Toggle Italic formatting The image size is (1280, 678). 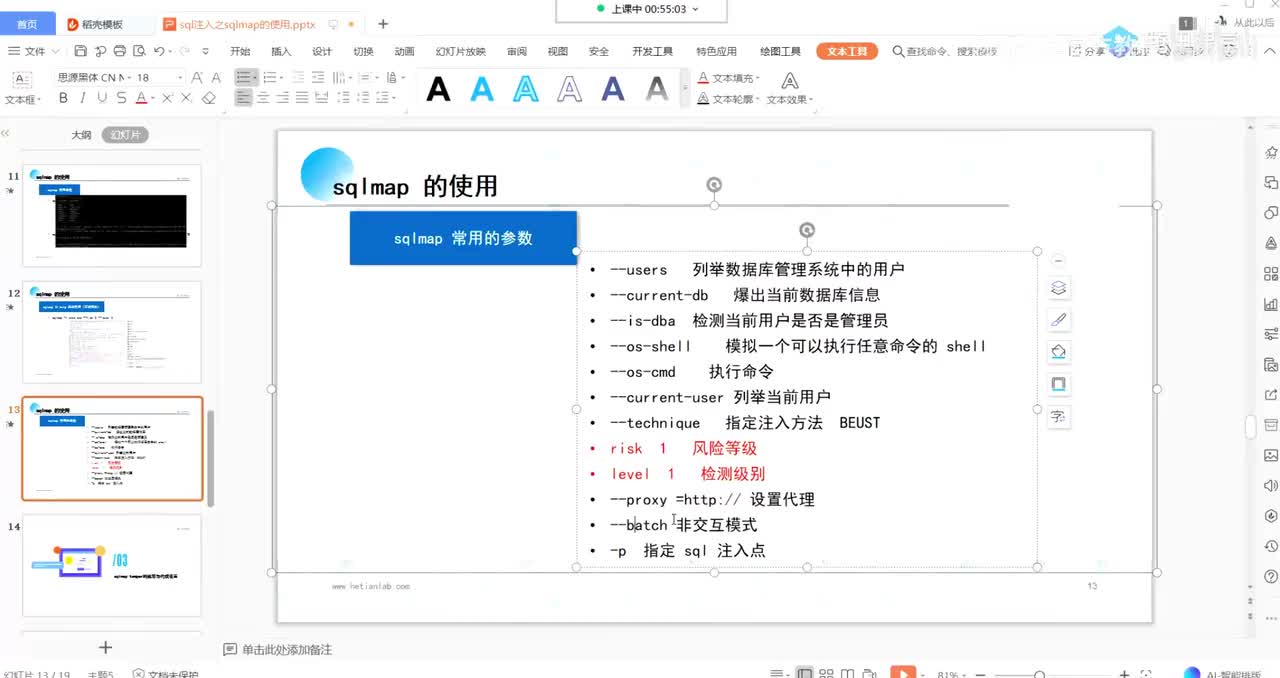tap(83, 98)
